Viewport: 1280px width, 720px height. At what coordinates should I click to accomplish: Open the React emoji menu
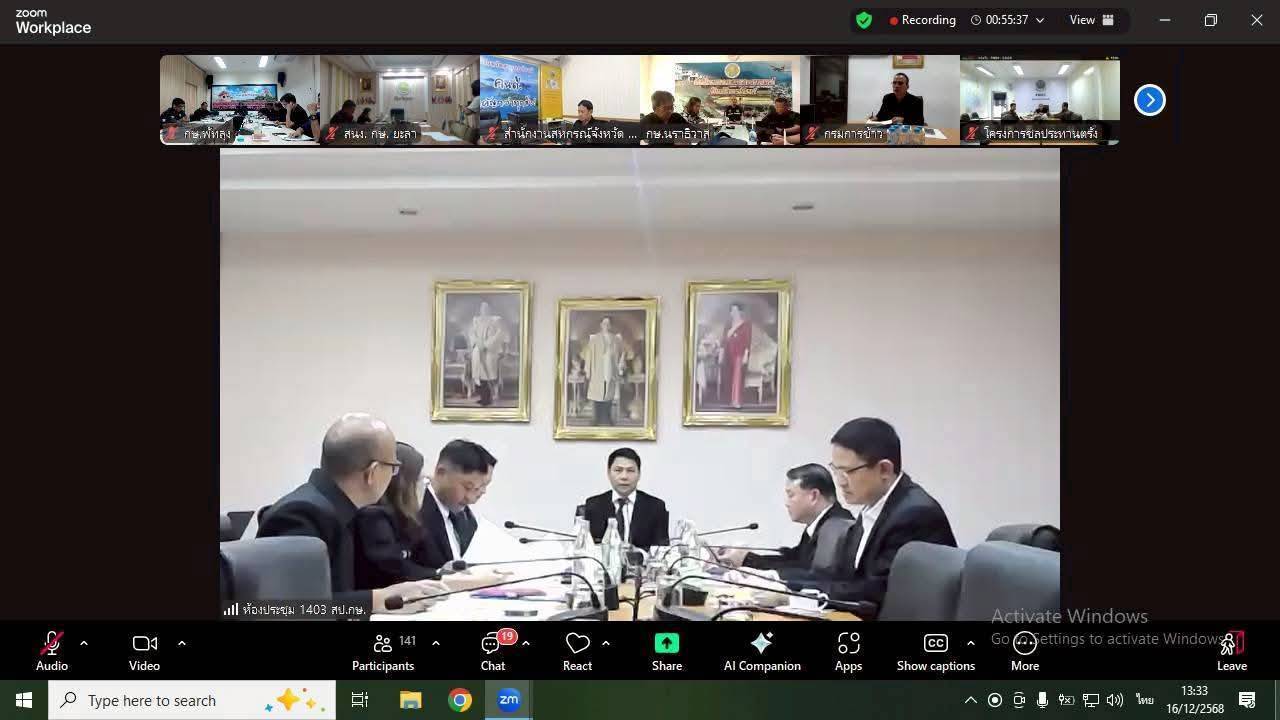[577, 652]
